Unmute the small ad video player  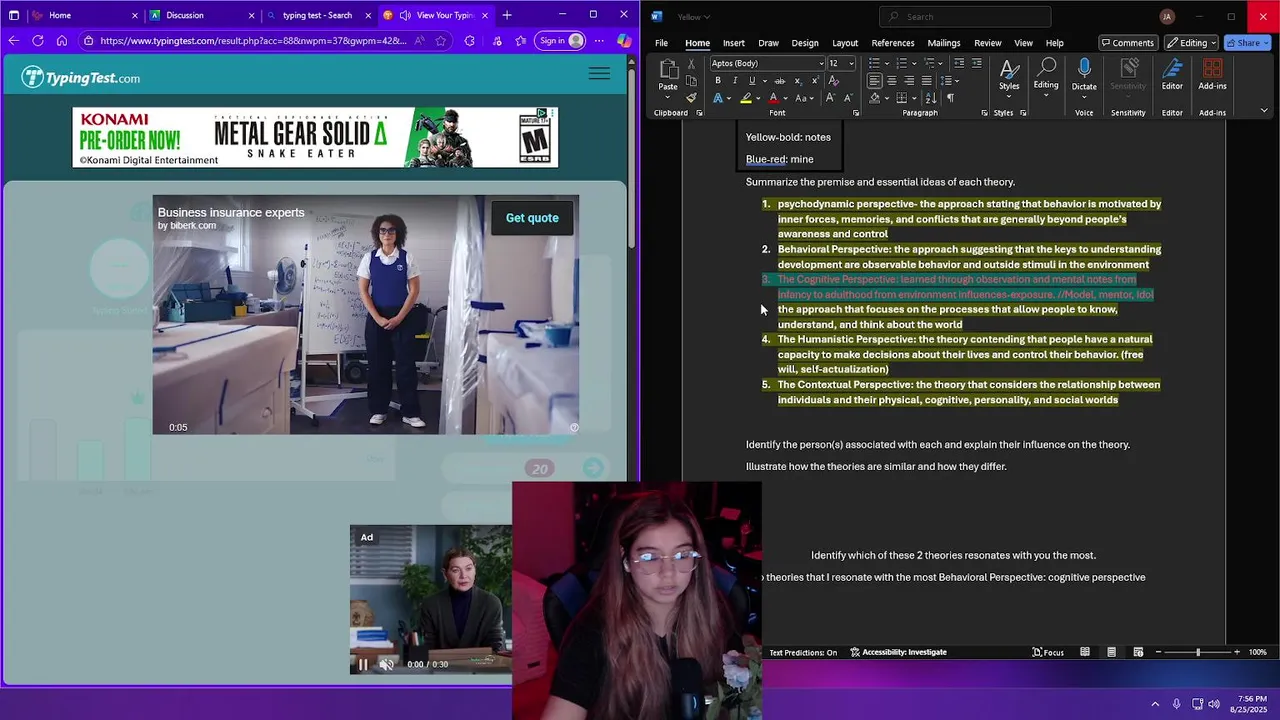point(386,664)
